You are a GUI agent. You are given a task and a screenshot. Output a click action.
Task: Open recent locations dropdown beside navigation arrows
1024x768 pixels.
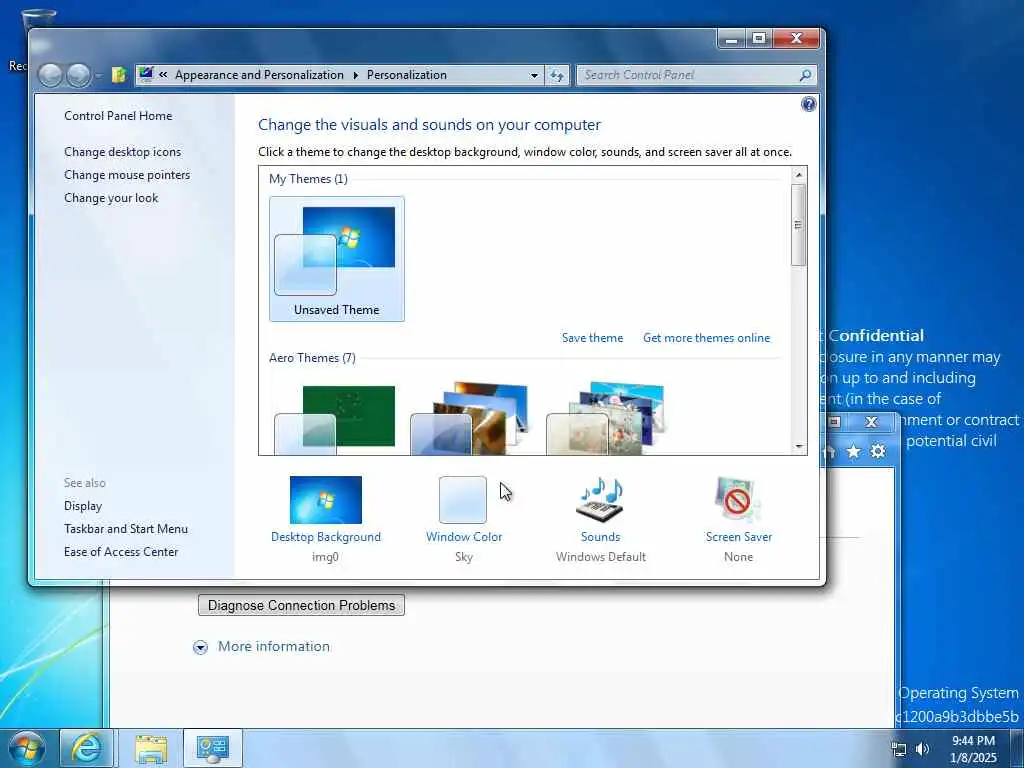[x=98, y=76]
